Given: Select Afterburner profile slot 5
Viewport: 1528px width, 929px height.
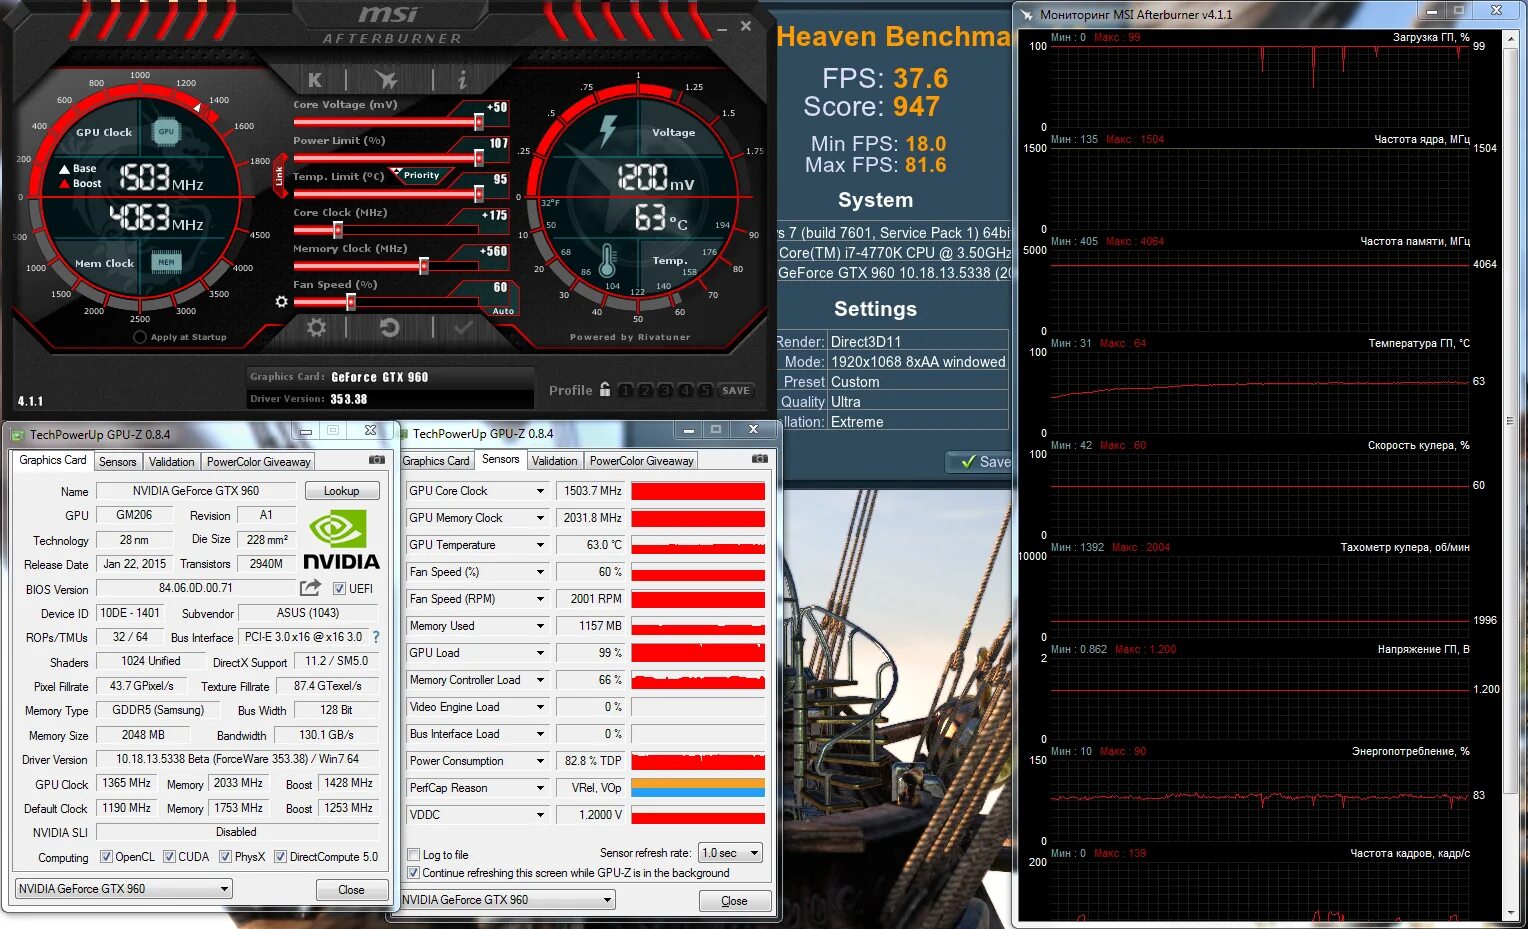Looking at the screenshot, I should (705, 391).
